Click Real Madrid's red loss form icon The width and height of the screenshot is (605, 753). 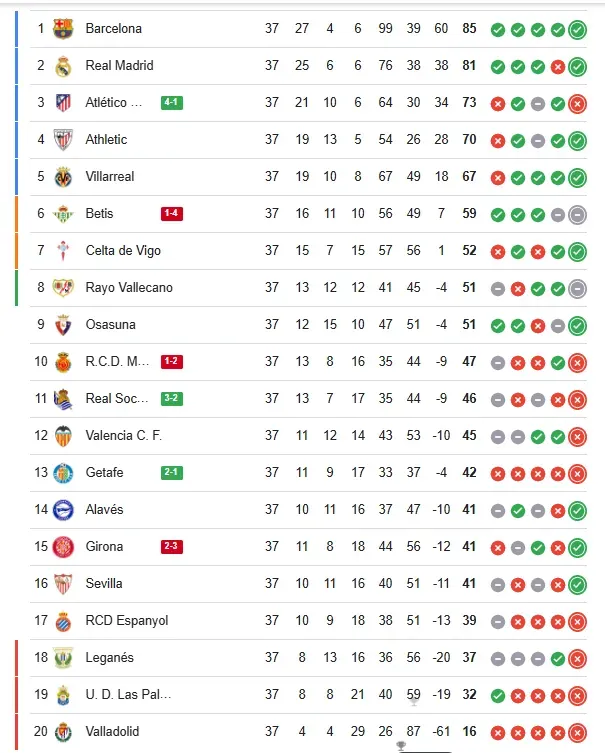click(557, 67)
